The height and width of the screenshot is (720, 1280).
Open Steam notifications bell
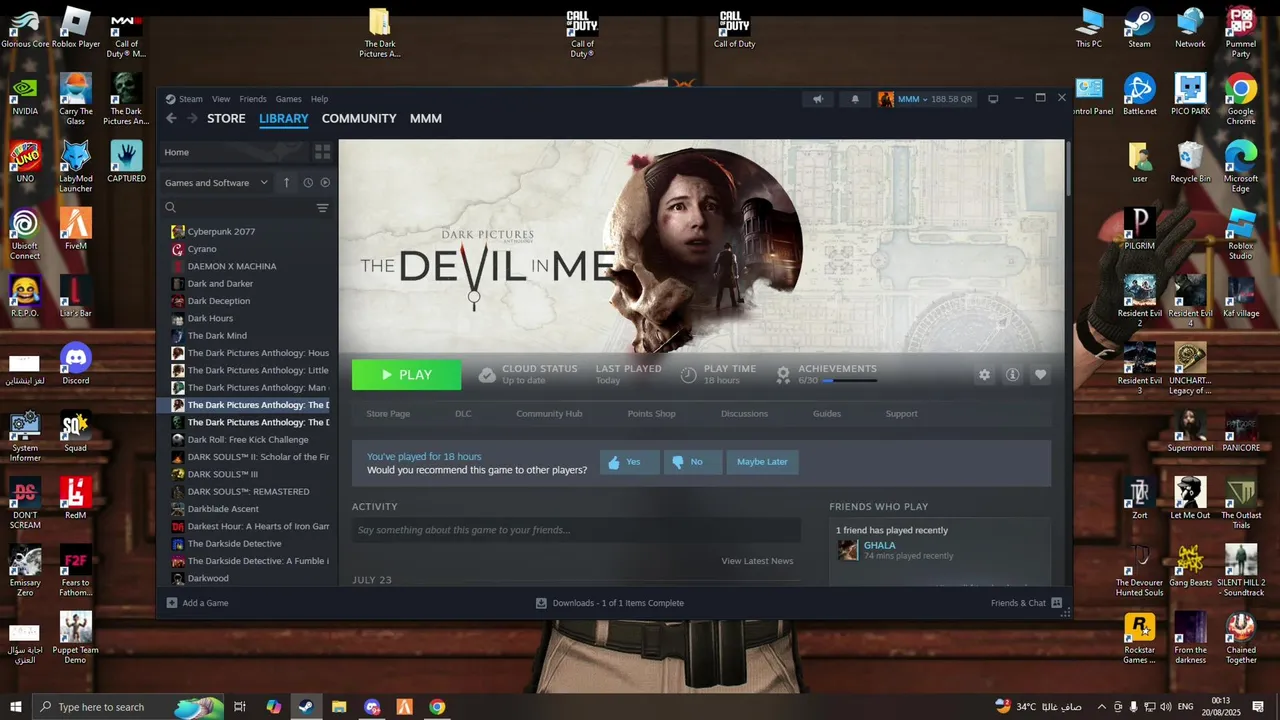click(x=855, y=99)
